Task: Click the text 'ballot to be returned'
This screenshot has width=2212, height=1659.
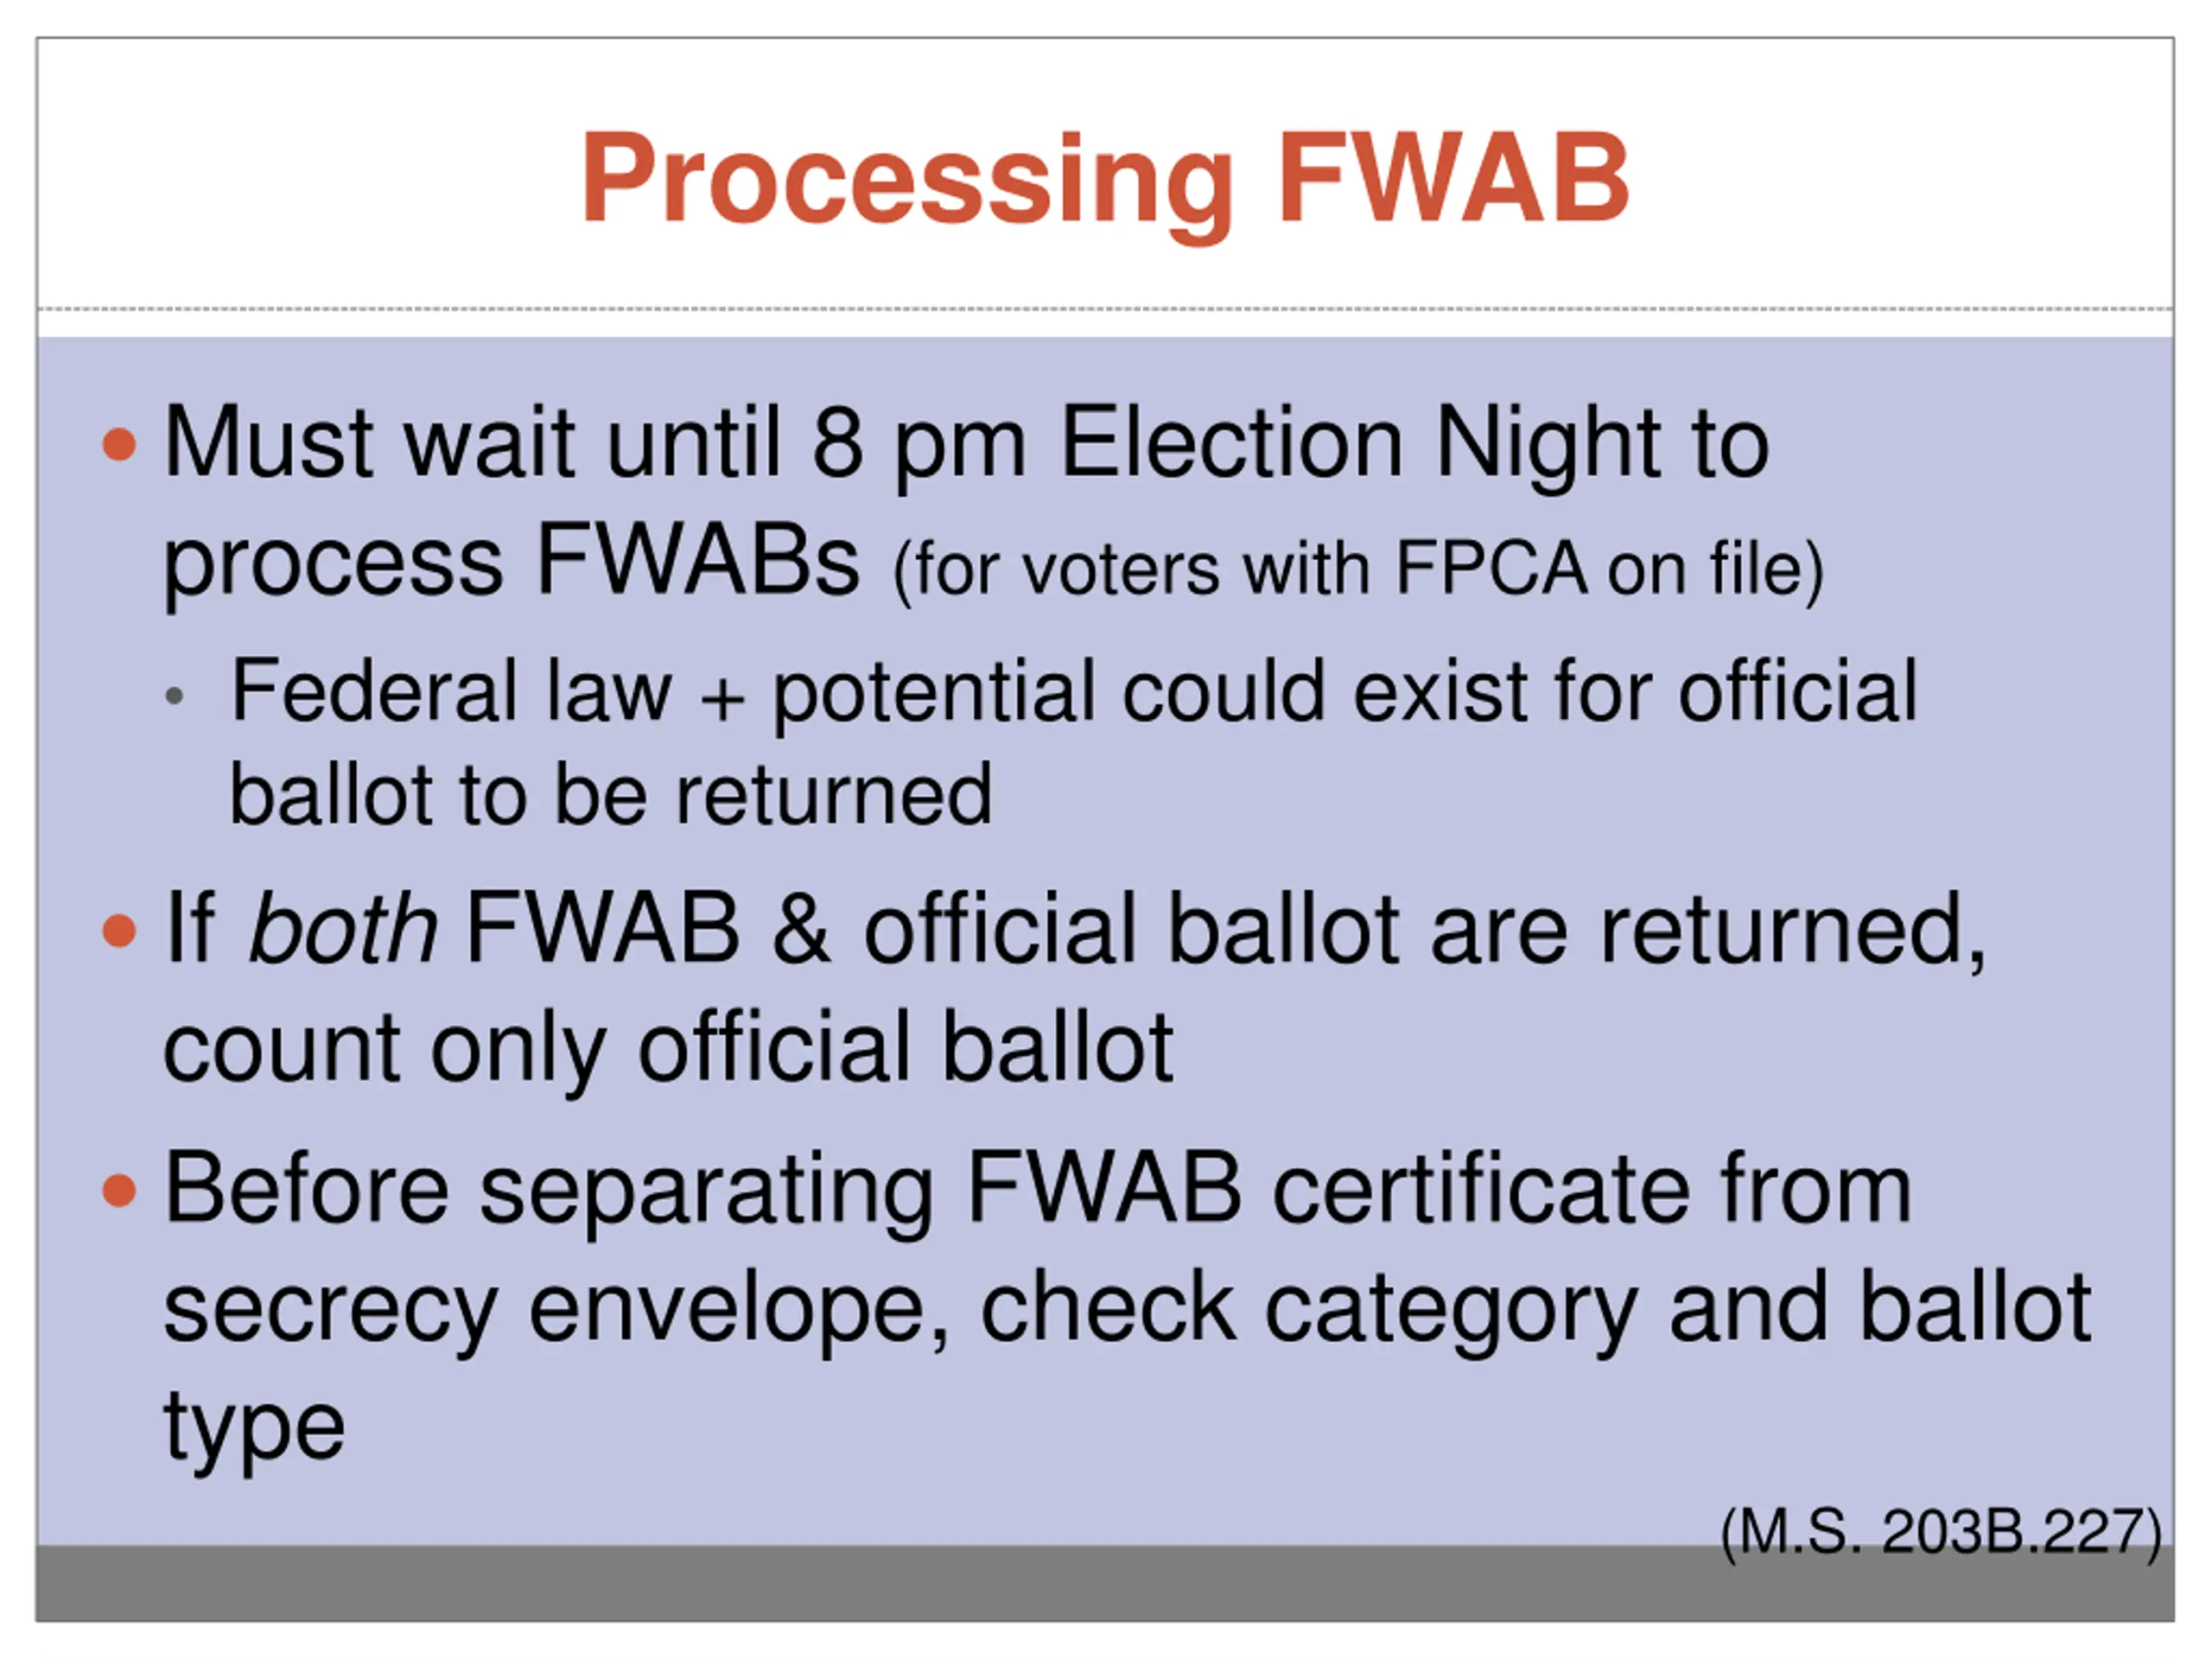Action: (x=611, y=795)
